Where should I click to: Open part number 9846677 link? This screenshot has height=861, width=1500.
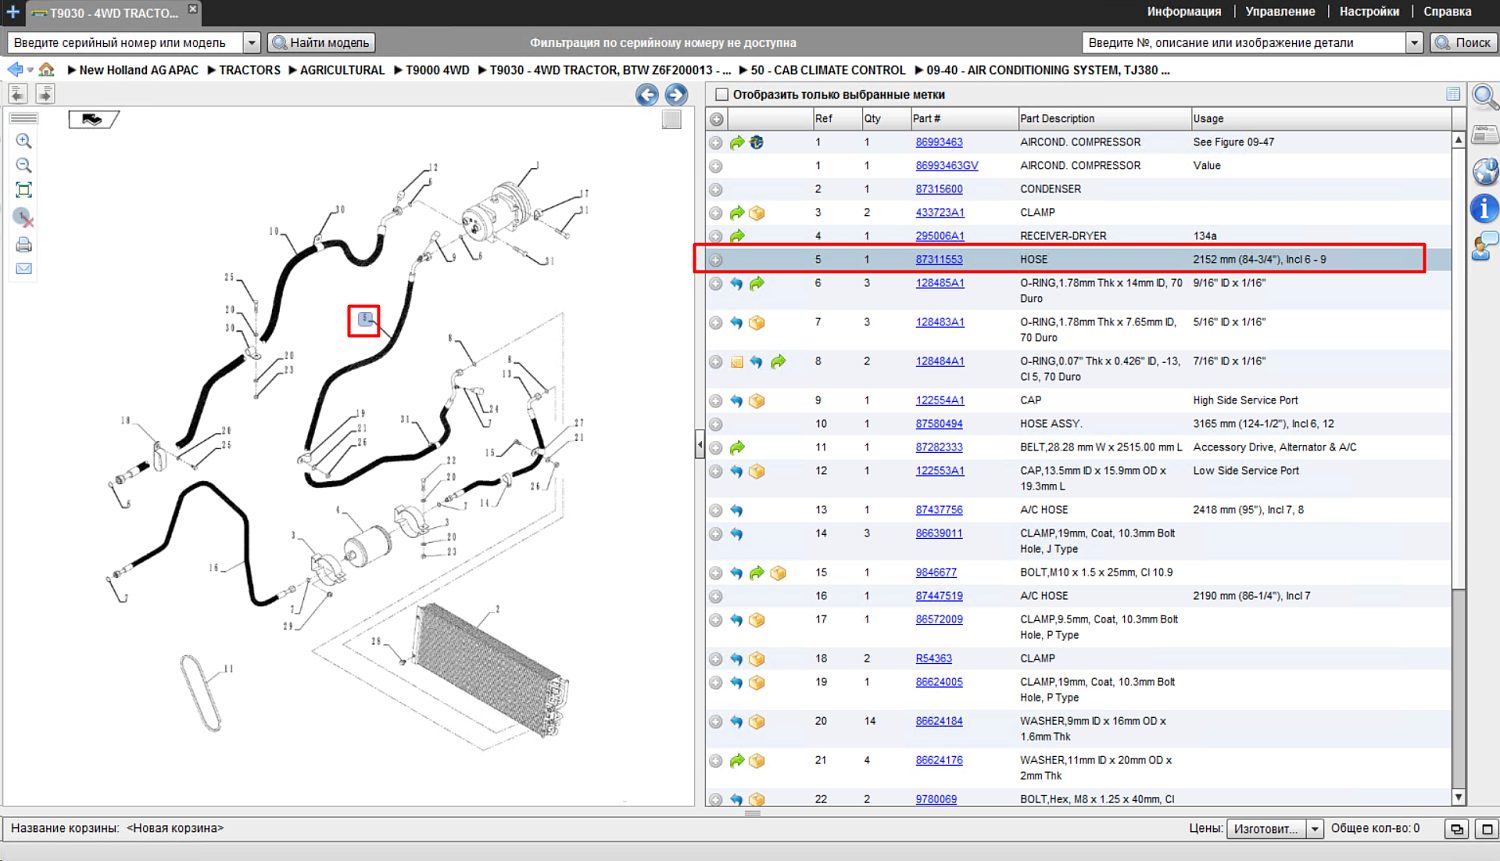pyautogui.click(x=936, y=573)
